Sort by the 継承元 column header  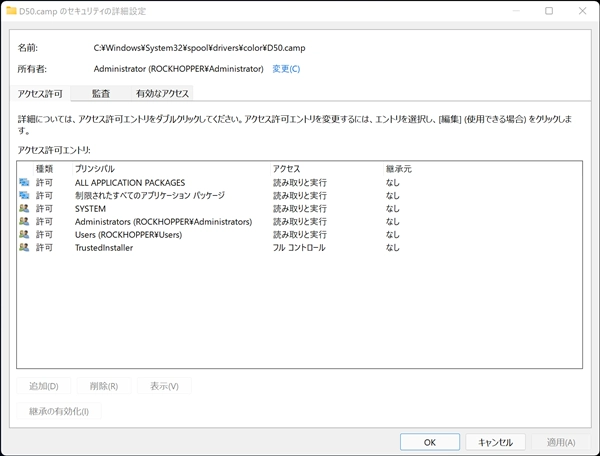click(398, 169)
